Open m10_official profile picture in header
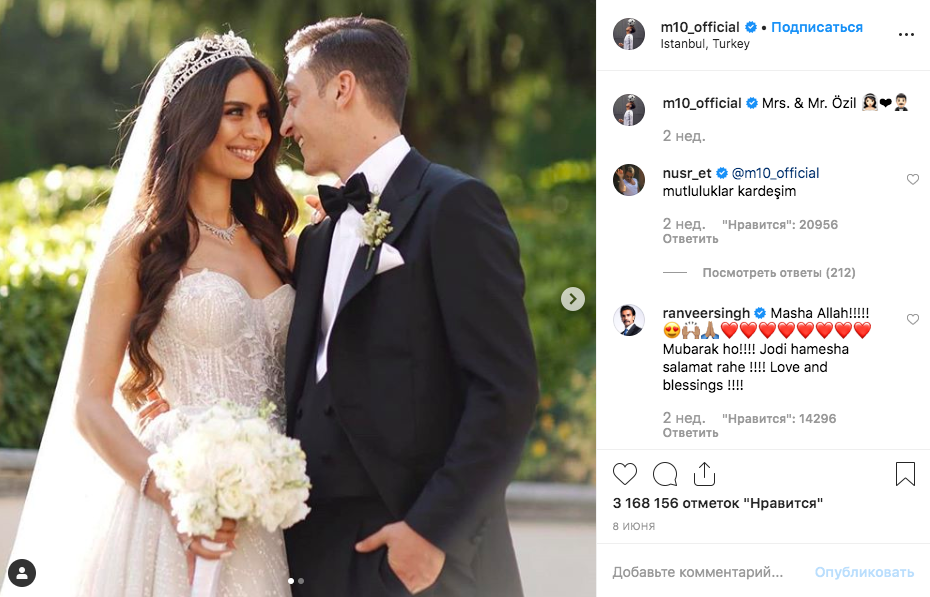The width and height of the screenshot is (930, 597). [x=629, y=34]
